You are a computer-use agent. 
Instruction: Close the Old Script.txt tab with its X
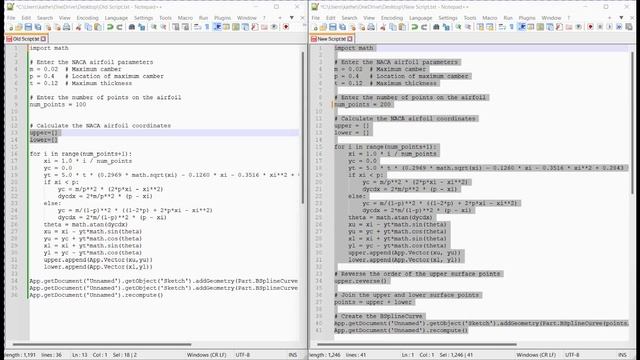click(x=43, y=39)
